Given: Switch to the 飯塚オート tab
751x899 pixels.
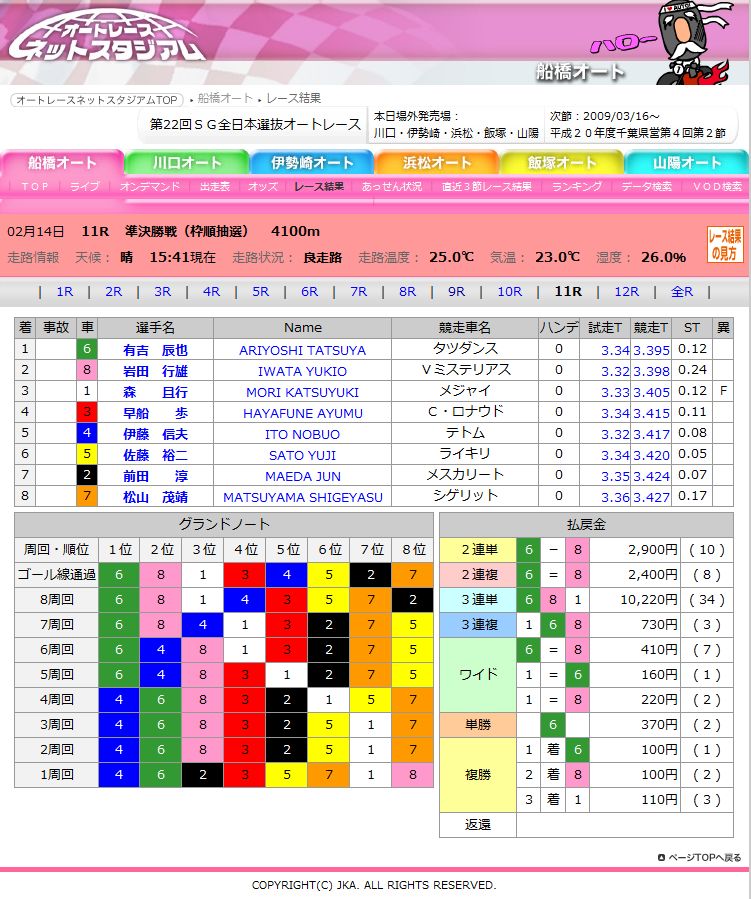Looking at the screenshot, I should click(x=562, y=162).
